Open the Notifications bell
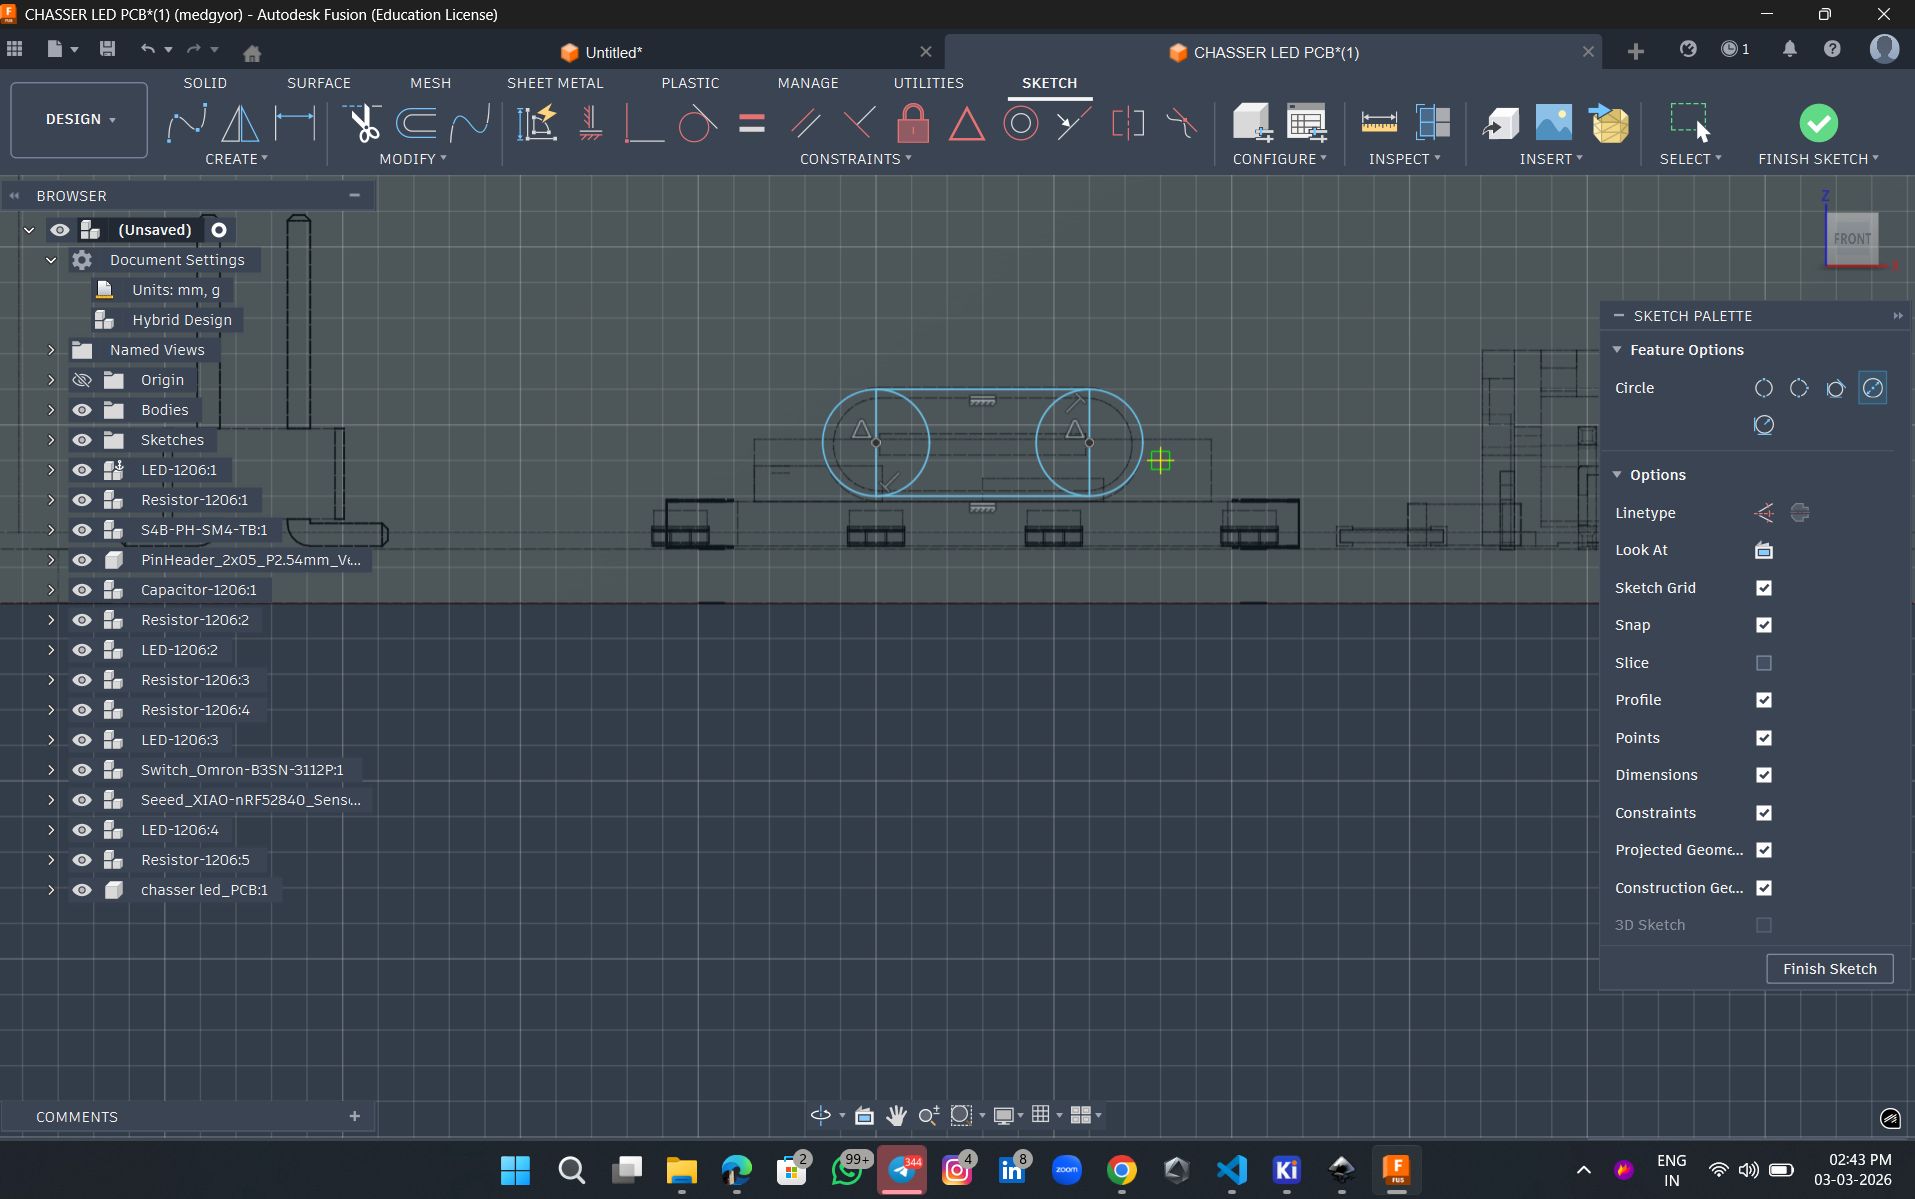 point(1789,49)
